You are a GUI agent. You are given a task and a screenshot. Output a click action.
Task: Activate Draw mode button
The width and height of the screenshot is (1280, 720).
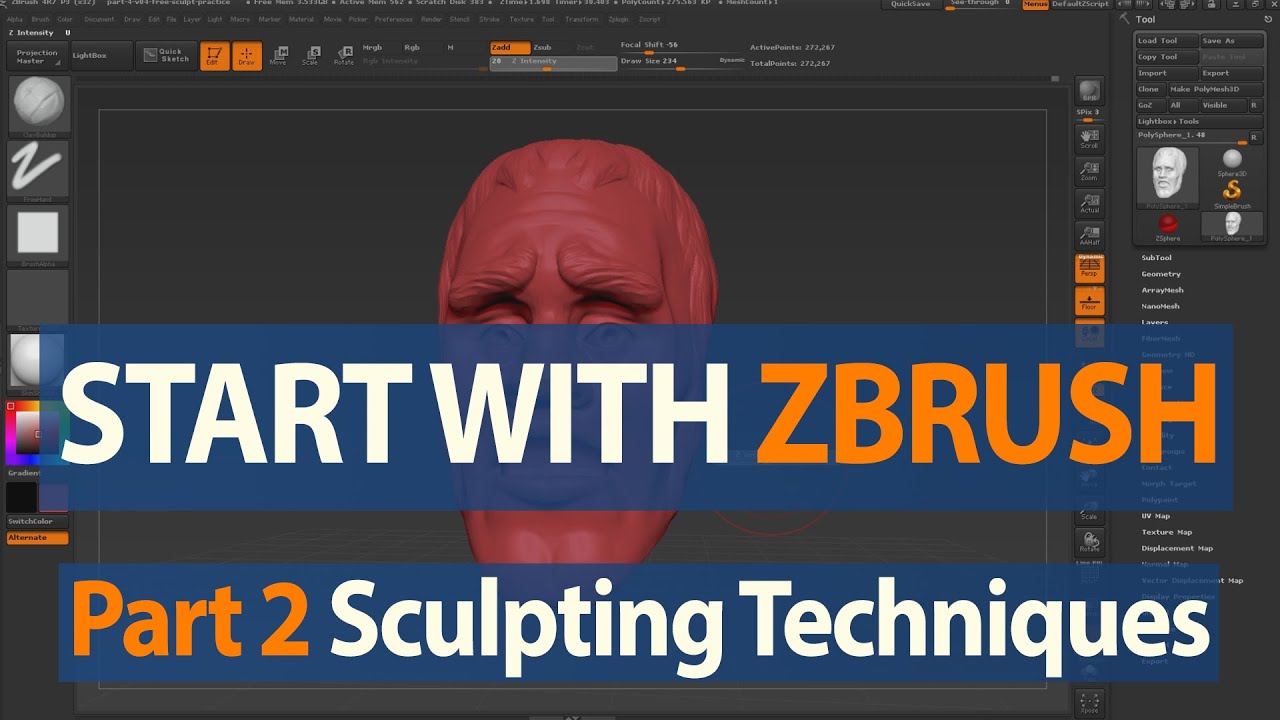click(246, 56)
